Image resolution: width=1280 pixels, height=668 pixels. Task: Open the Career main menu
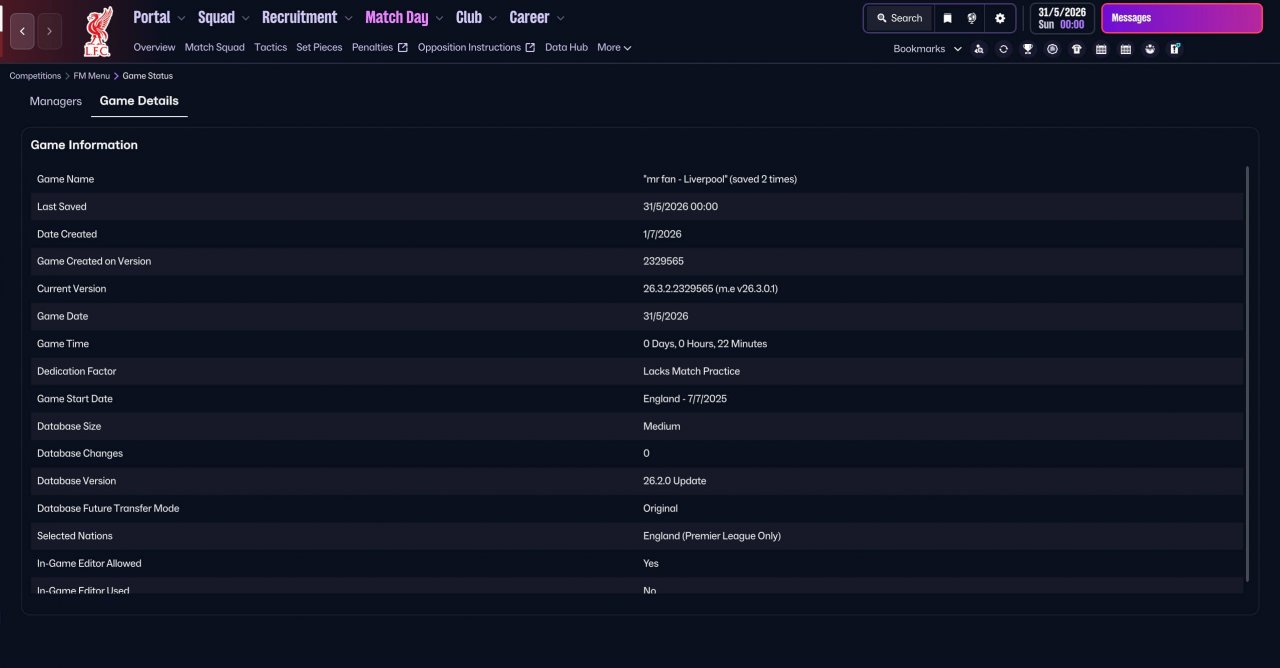click(x=529, y=17)
